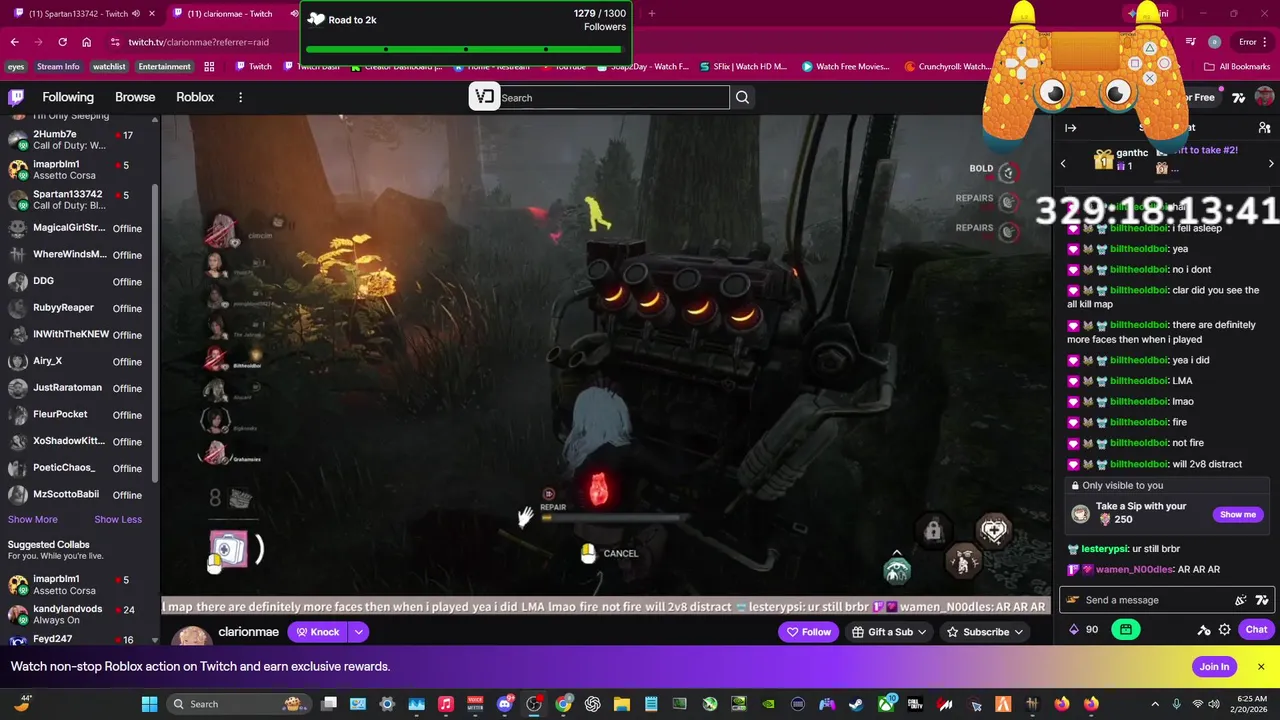The height and width of the screenshot is (720, 1280).
Task: Open watchlist bookmark folder
Action: click(x=109, y=67)
